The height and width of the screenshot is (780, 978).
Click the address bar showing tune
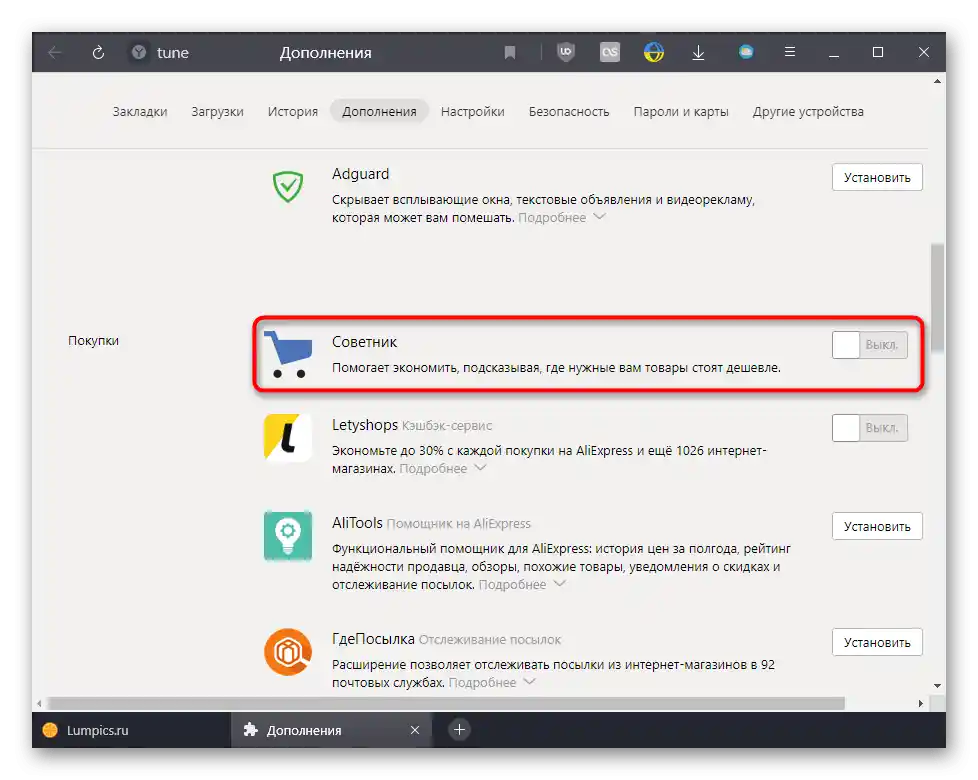point(173,52)
